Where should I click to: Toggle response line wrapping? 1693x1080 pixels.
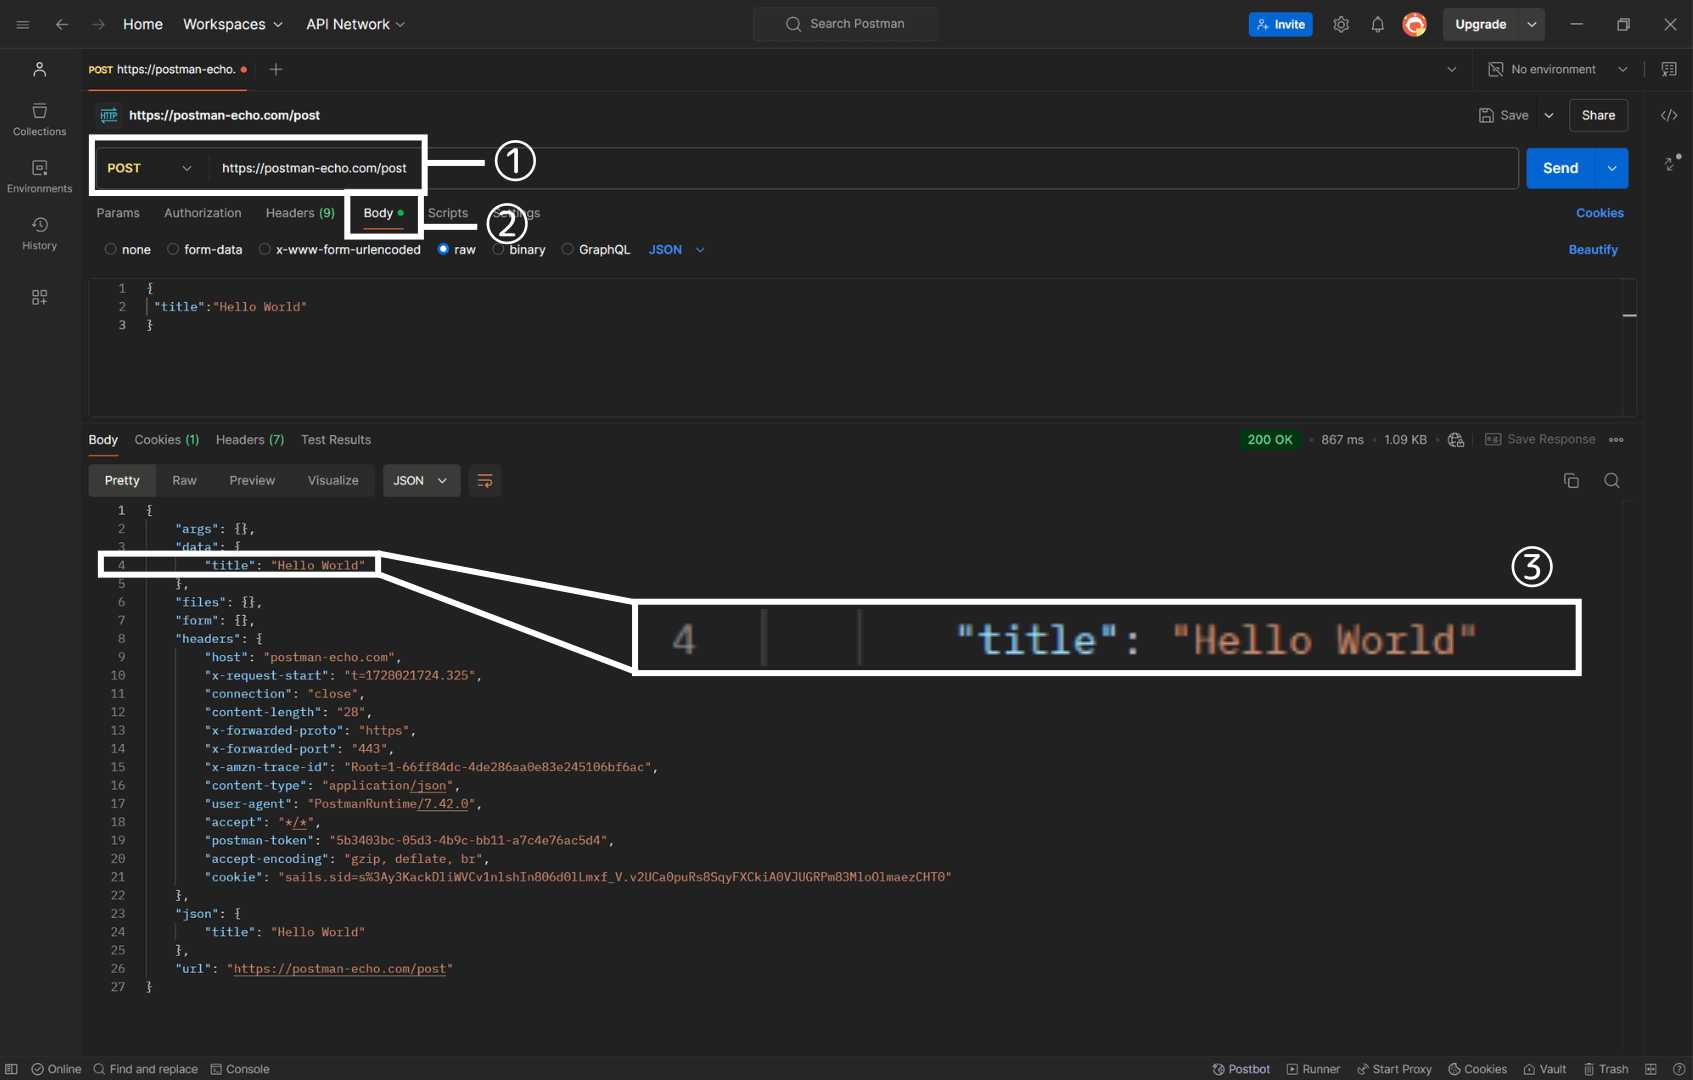pos(485,481)
